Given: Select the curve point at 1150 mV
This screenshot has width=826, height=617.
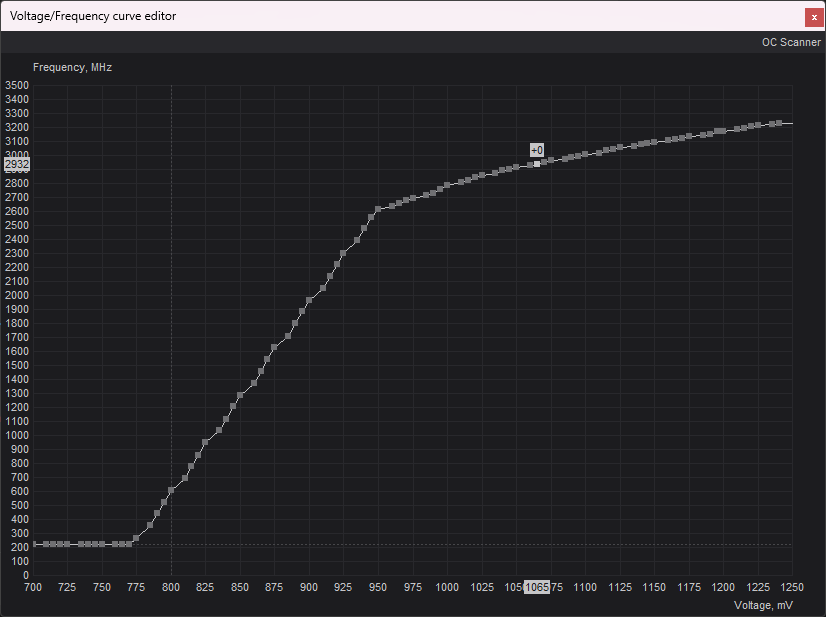Looking at the screenshot, I should (654, 142).
